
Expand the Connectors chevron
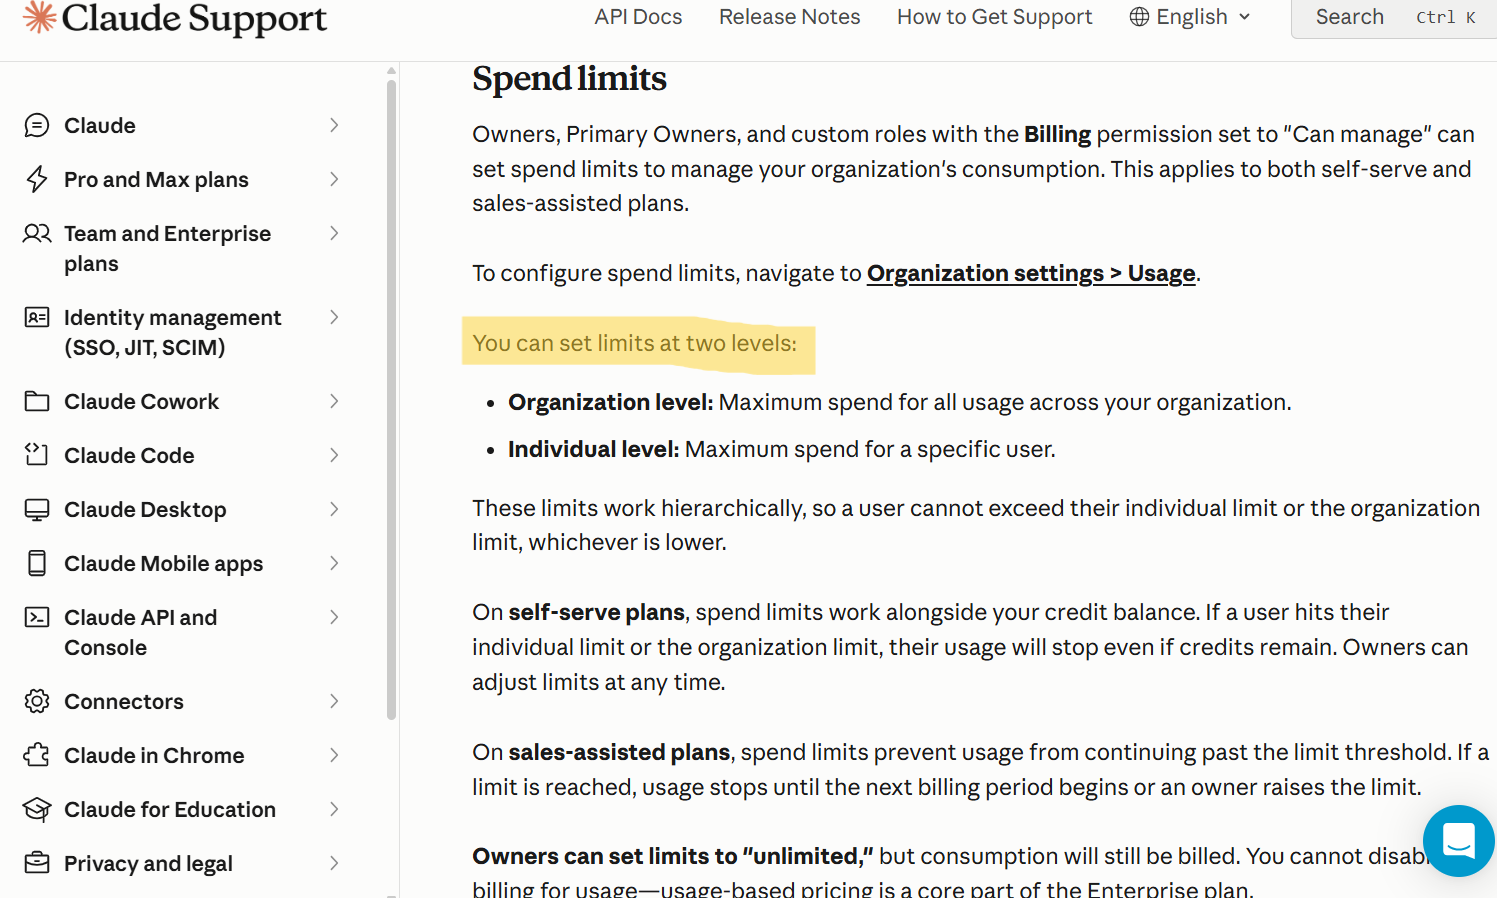pos(334,701)
